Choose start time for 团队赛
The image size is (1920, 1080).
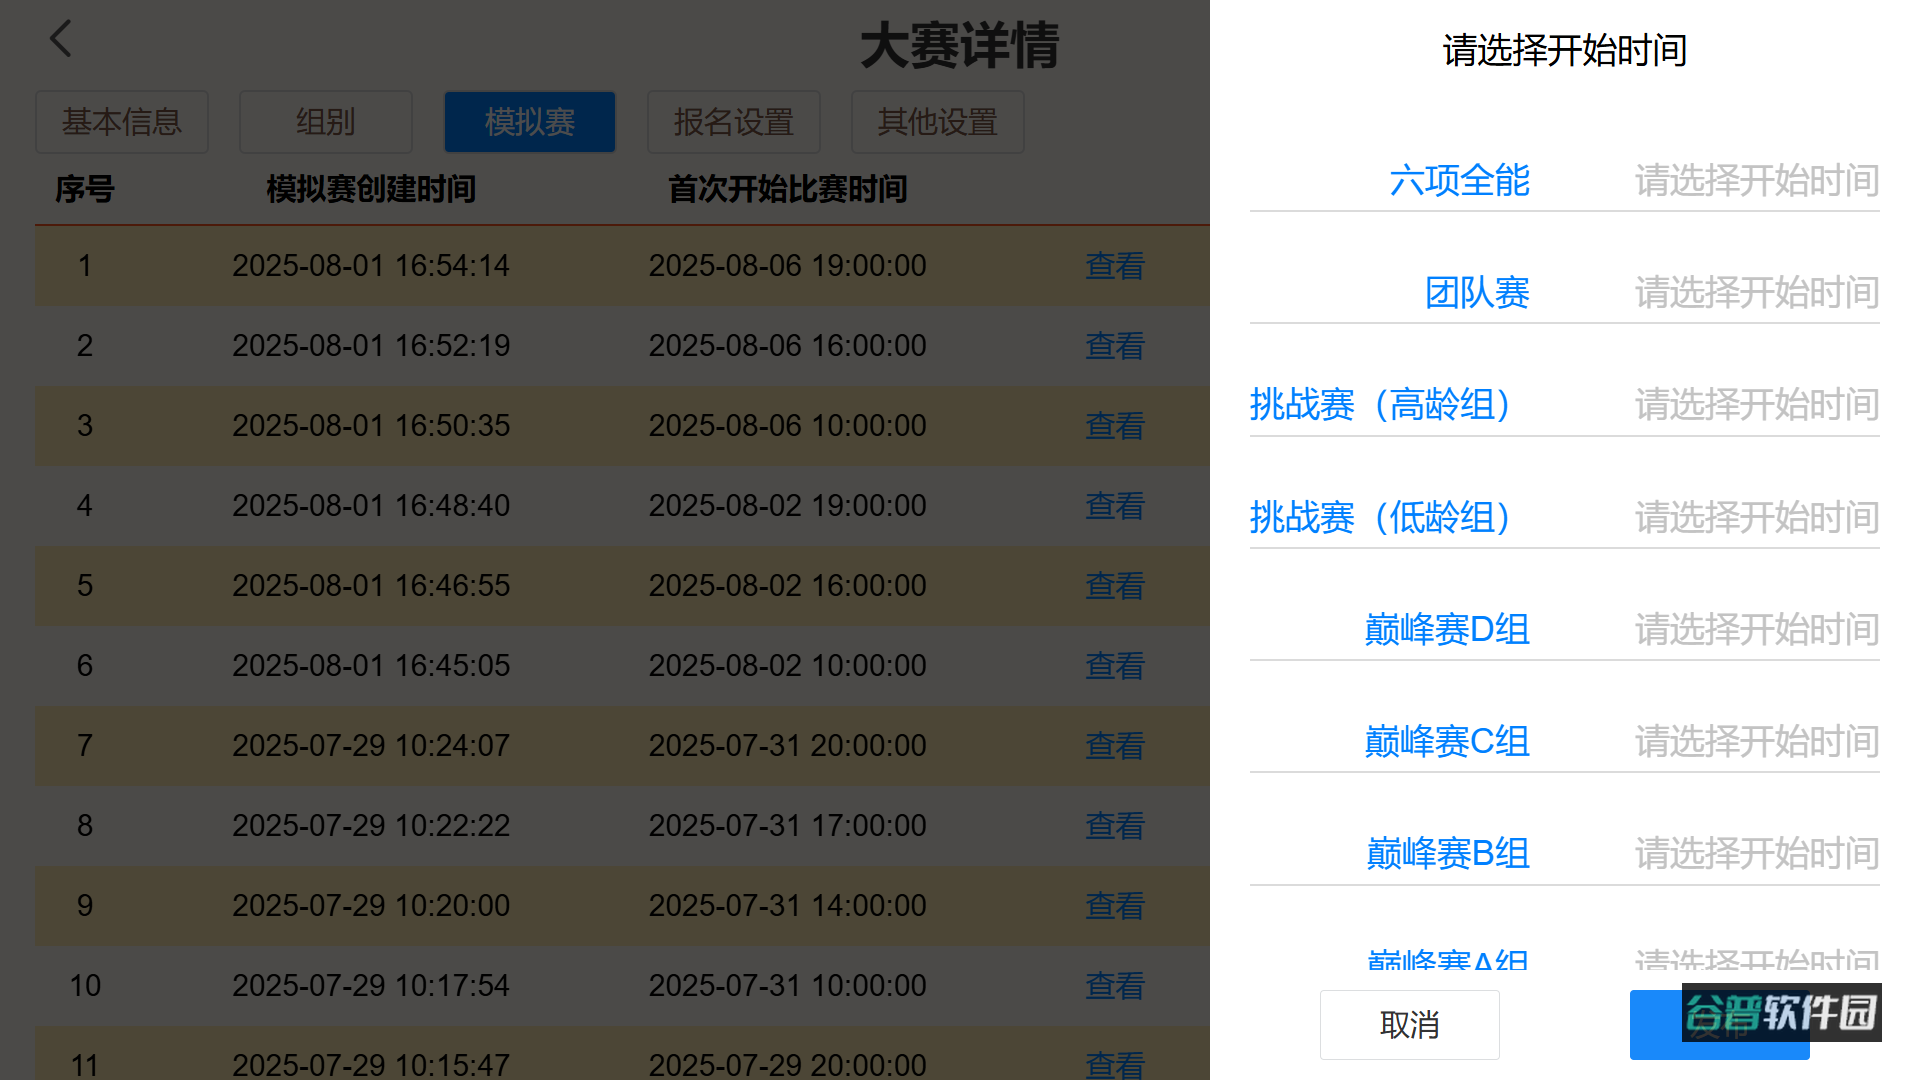click(x=1757, y=293)
